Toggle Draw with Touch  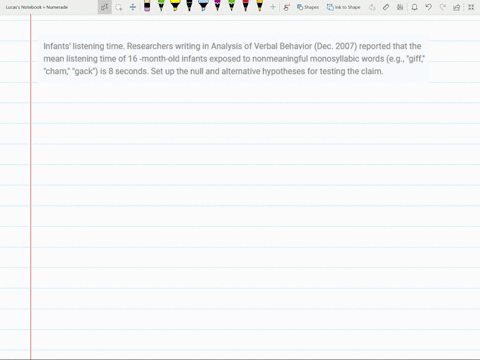[x=286, y=7]
